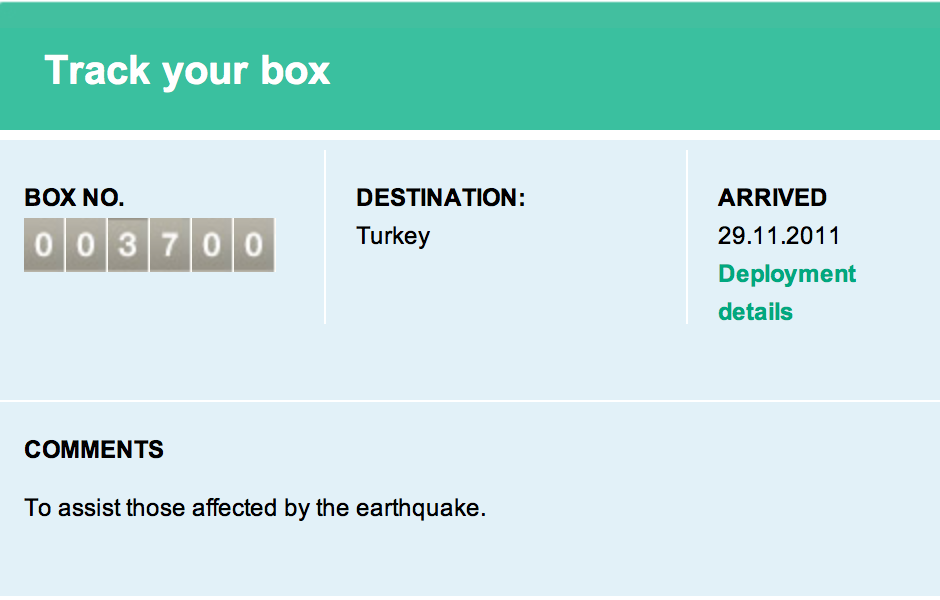This screenshot has width=940, height=600.
Task: Open the Deployment details link
Action: pos(787,293)
